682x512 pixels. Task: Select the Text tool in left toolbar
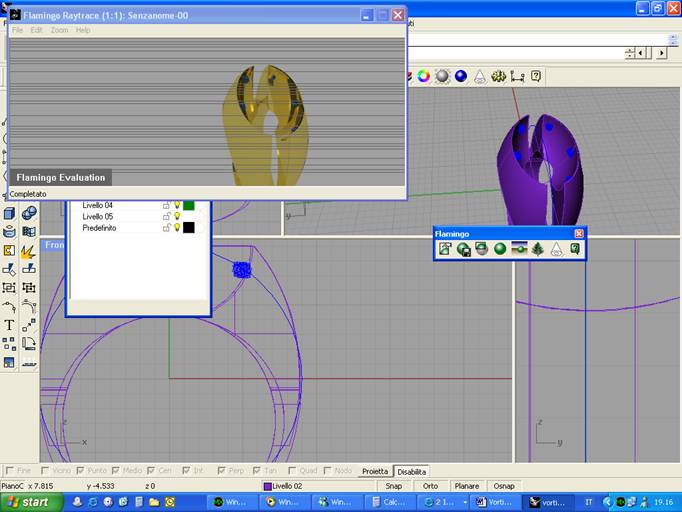click(x=9, y=325)
